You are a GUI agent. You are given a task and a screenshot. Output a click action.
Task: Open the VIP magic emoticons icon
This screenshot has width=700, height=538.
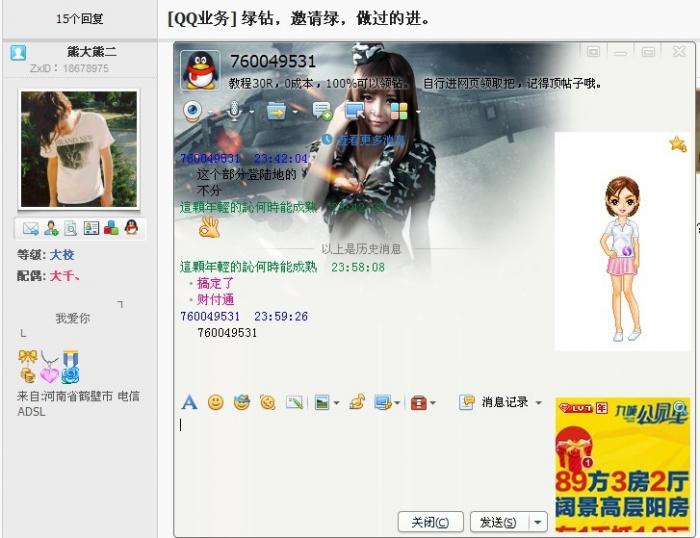(242, 402)
